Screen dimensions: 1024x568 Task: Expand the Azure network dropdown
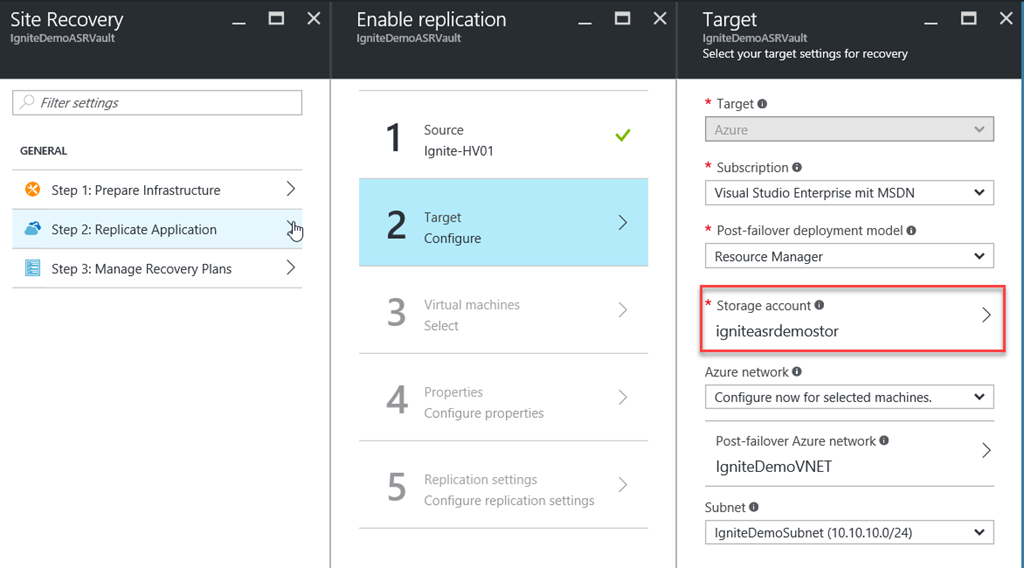tap(849, 397)
